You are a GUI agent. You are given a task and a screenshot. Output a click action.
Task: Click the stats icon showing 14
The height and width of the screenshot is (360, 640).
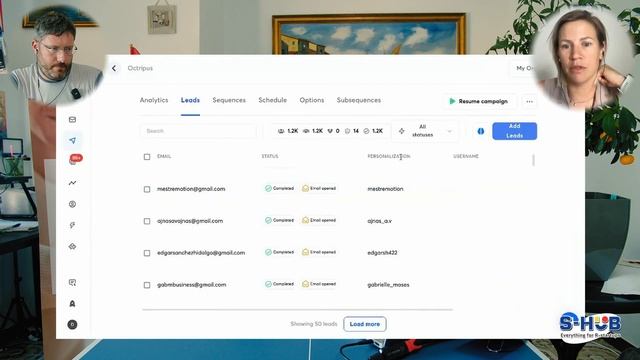347,131
